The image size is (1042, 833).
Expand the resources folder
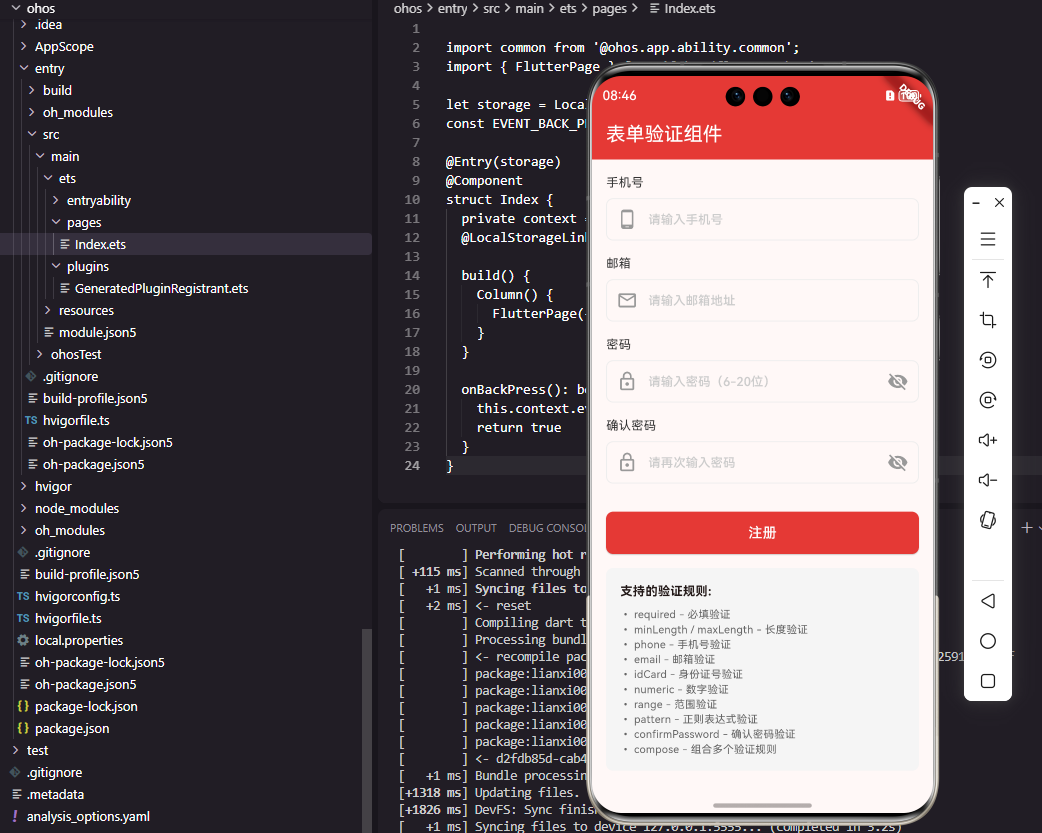click(x=48, y=310)
